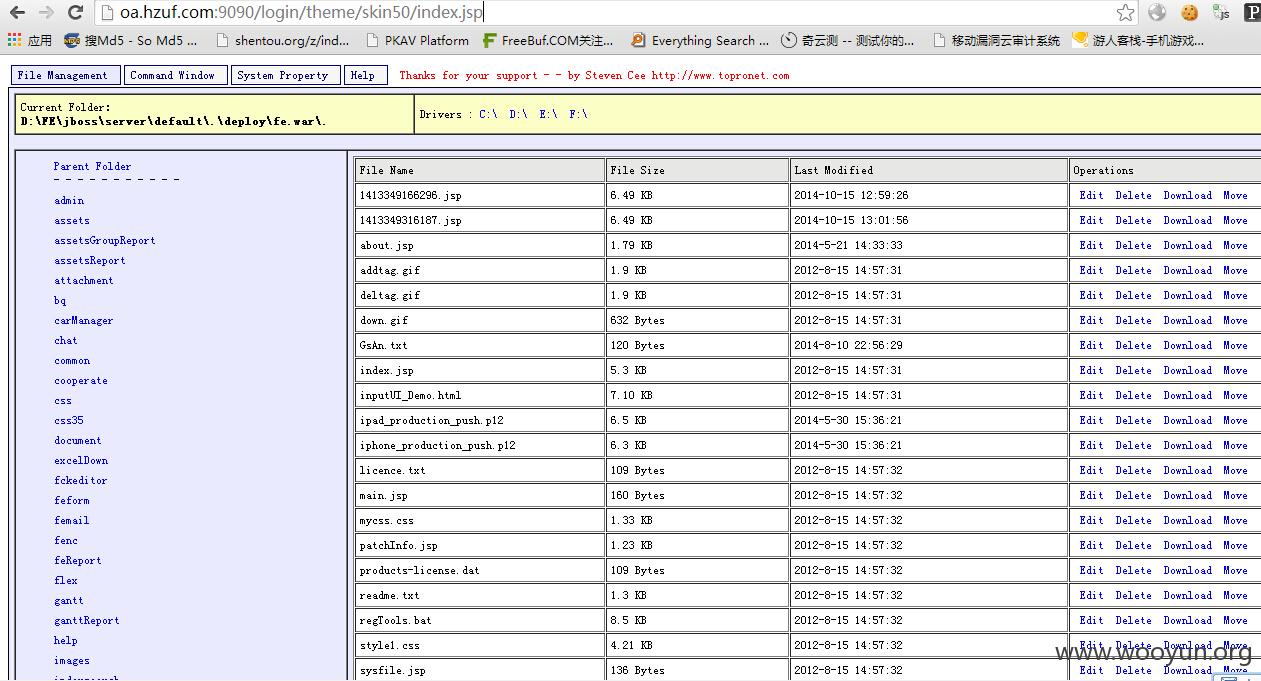
Task: Select the sysfile.jsp file name cell
Action: point(480,670)
